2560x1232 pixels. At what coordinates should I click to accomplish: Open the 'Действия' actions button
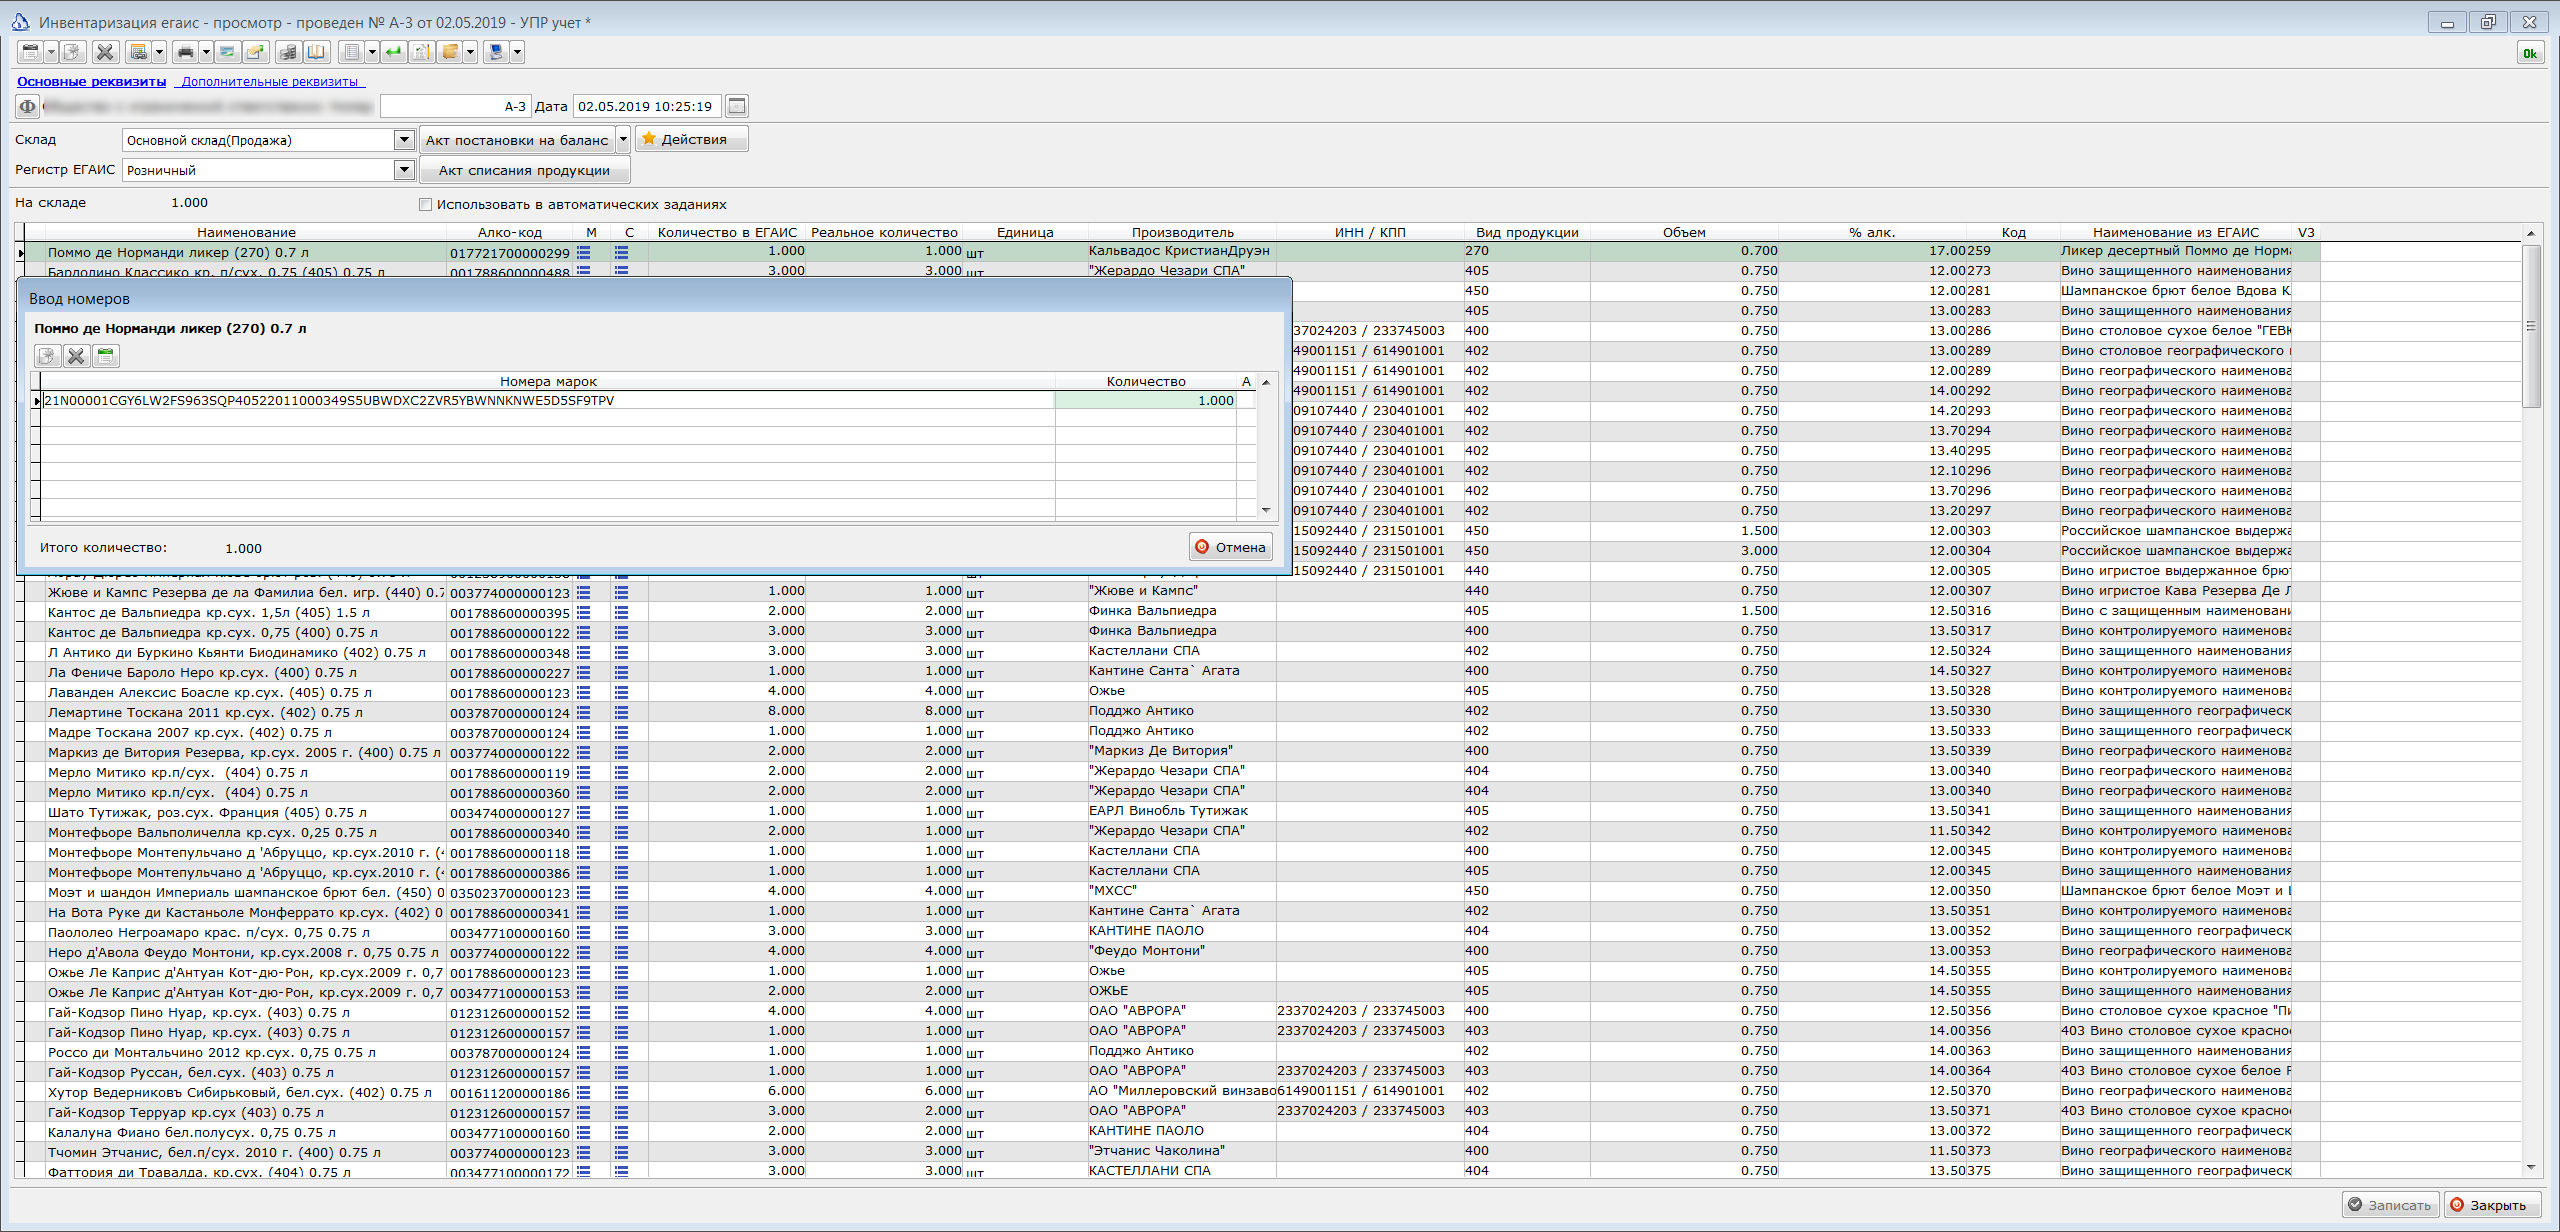click(x=692, y=139)
